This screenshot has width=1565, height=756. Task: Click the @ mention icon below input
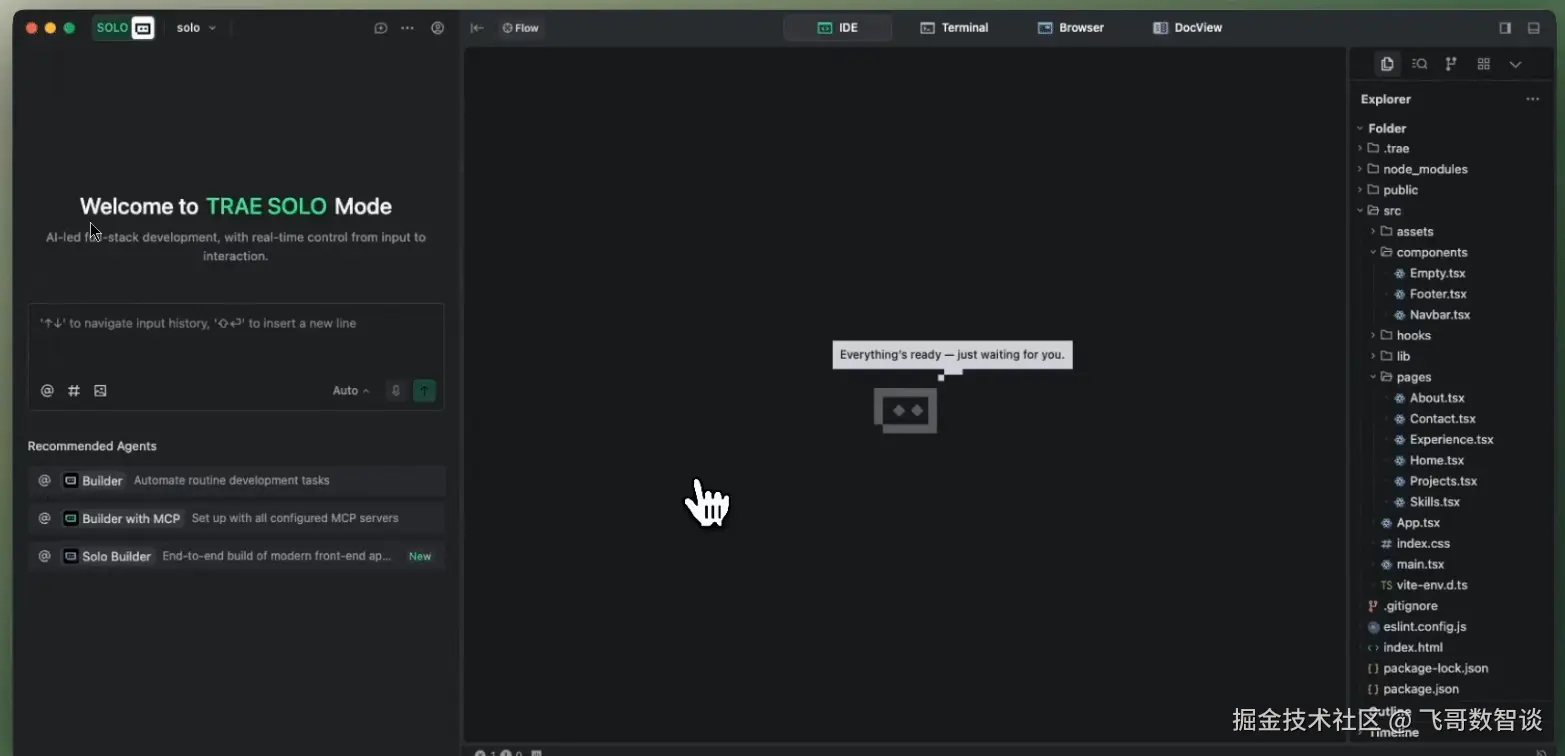[x=47, y=391]
